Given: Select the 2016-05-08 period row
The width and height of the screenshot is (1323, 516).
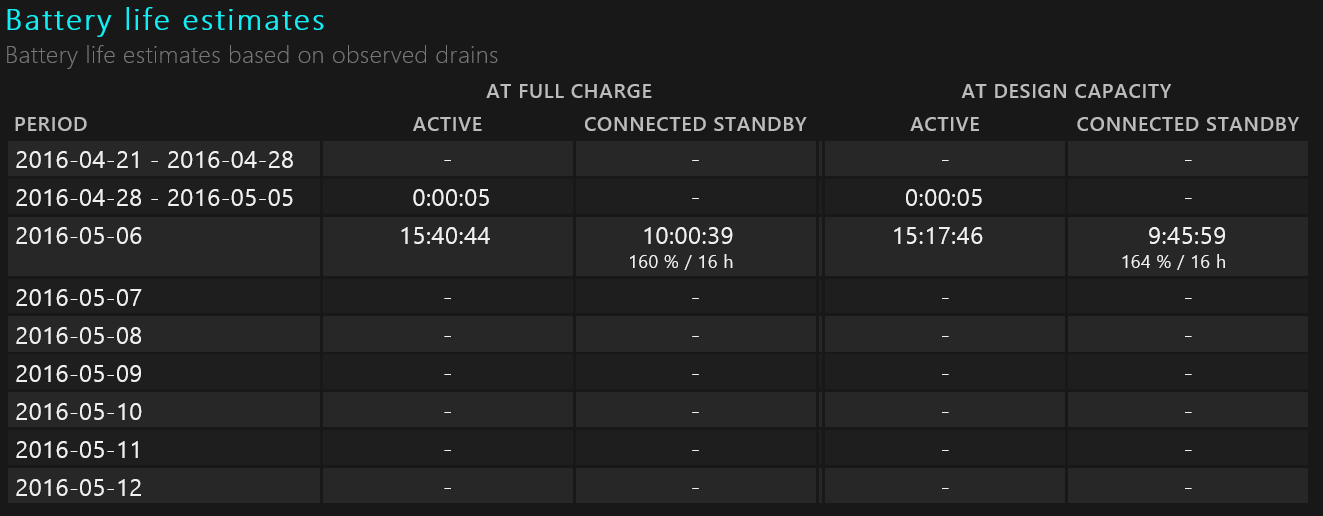Looking at the screenshot, I should click(x=658, y=335).
